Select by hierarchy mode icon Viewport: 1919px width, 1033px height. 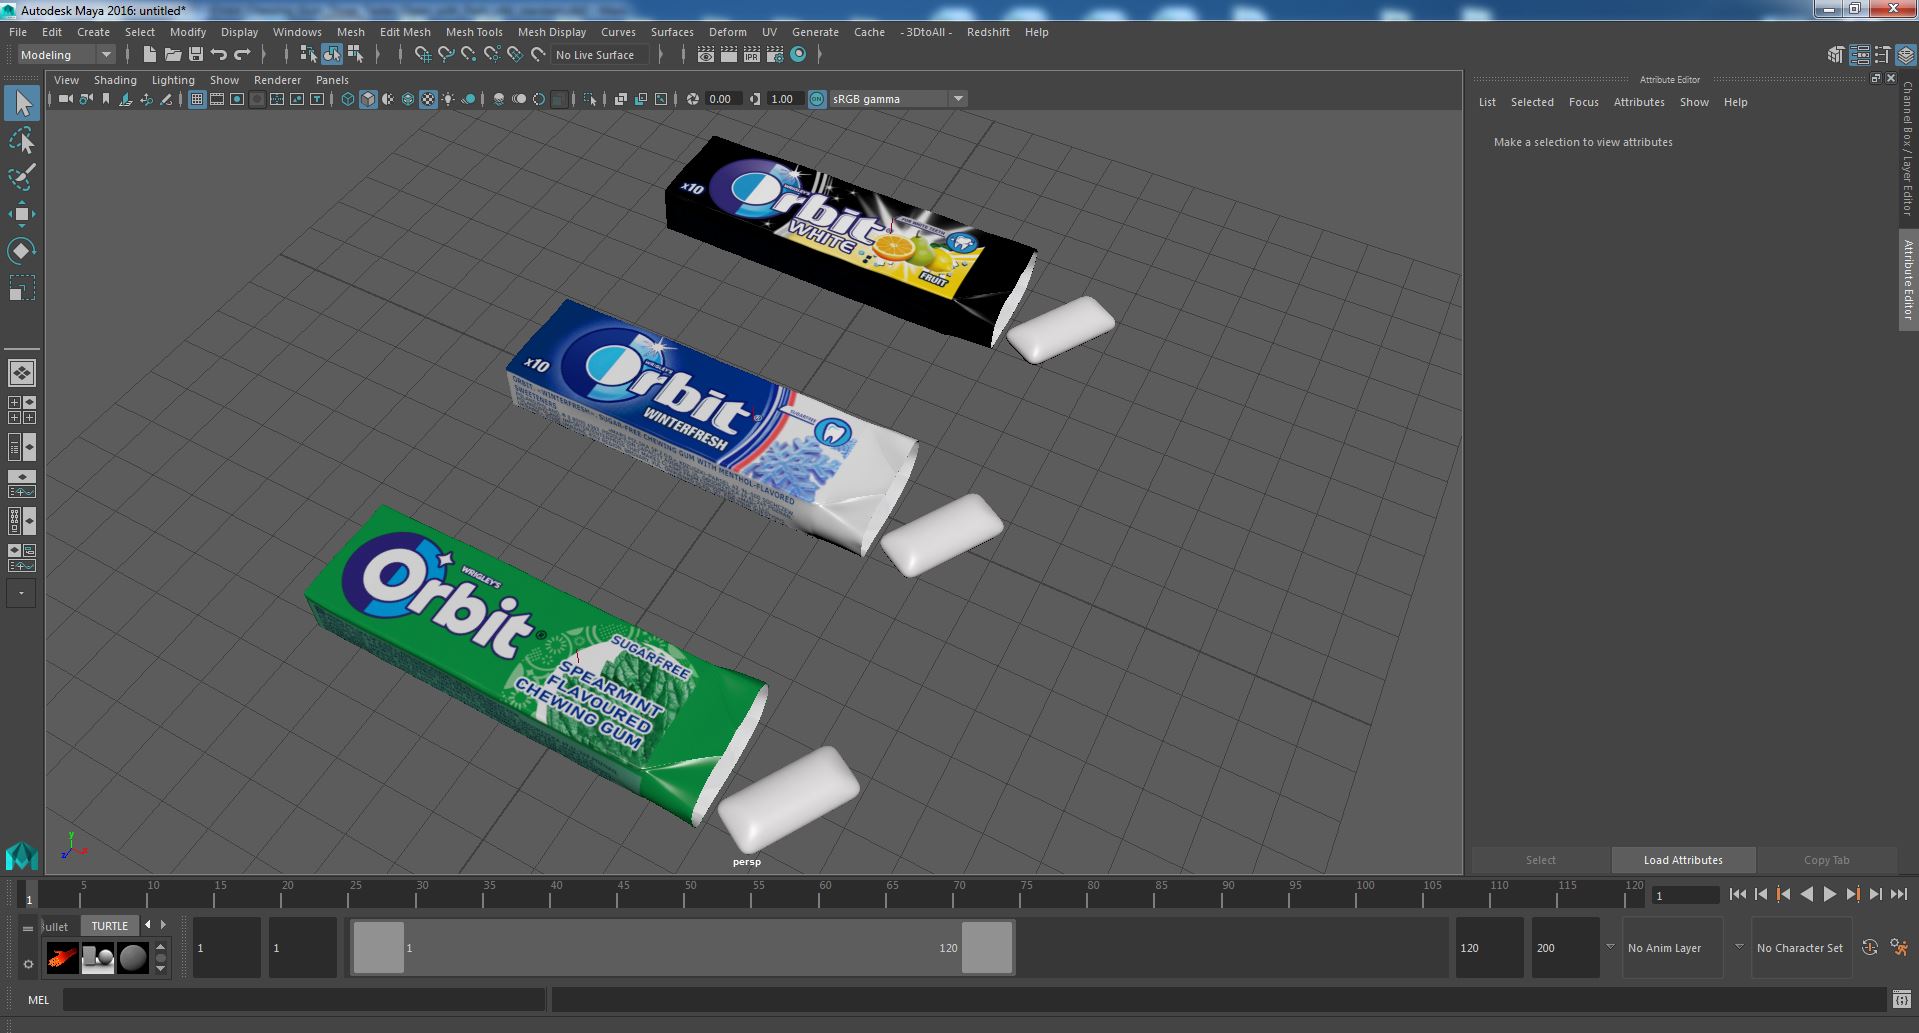pos(308,54)
